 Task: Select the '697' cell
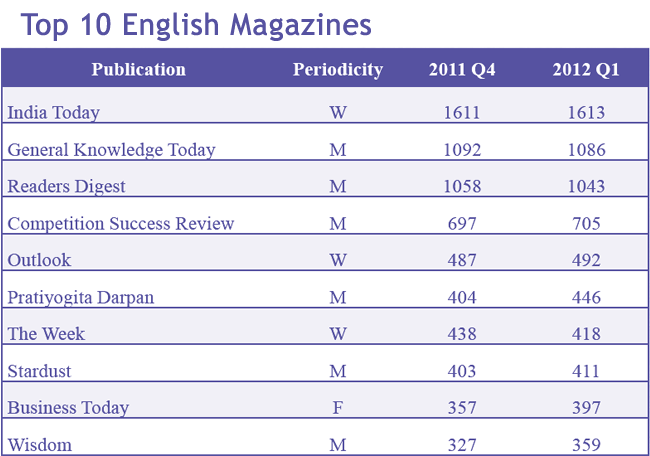pos(462,224)
